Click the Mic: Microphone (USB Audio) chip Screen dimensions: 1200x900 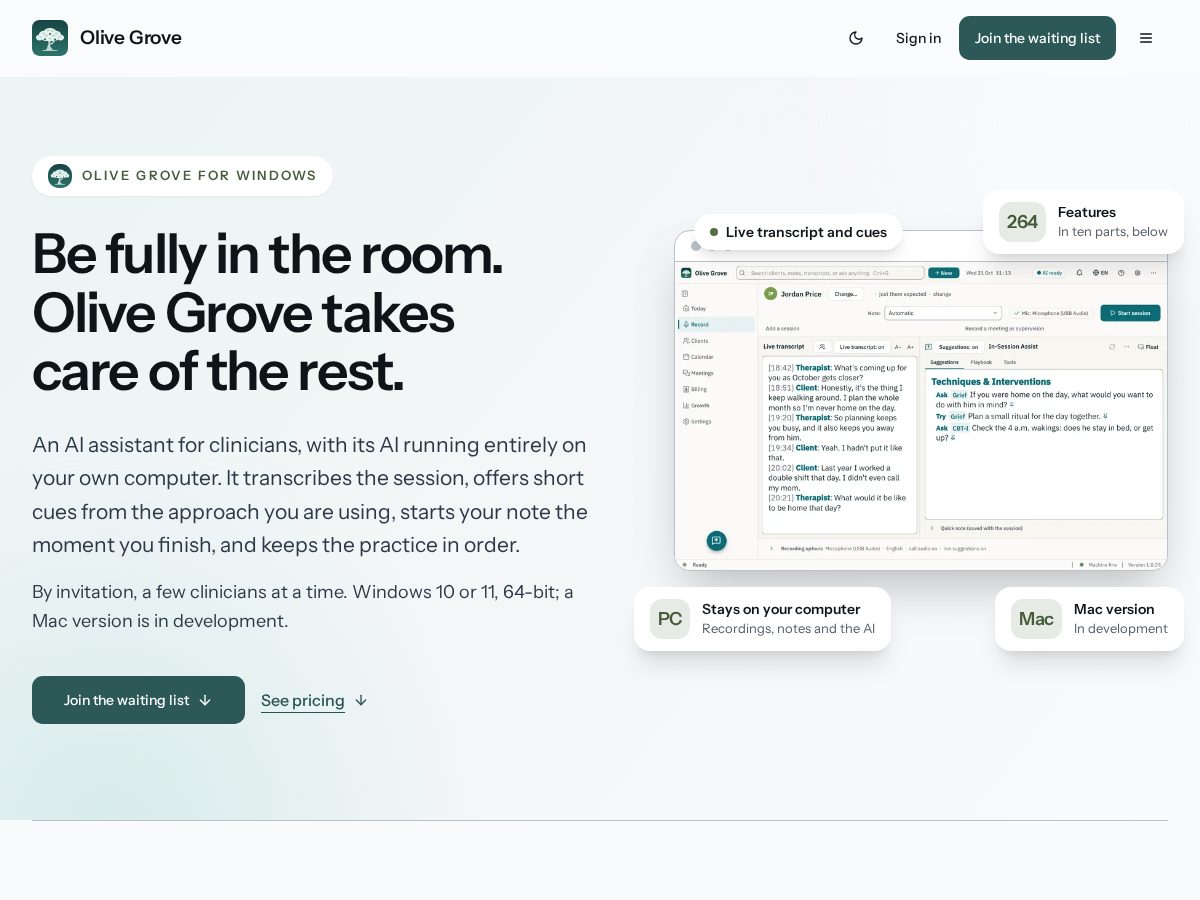coord(1049,313)
